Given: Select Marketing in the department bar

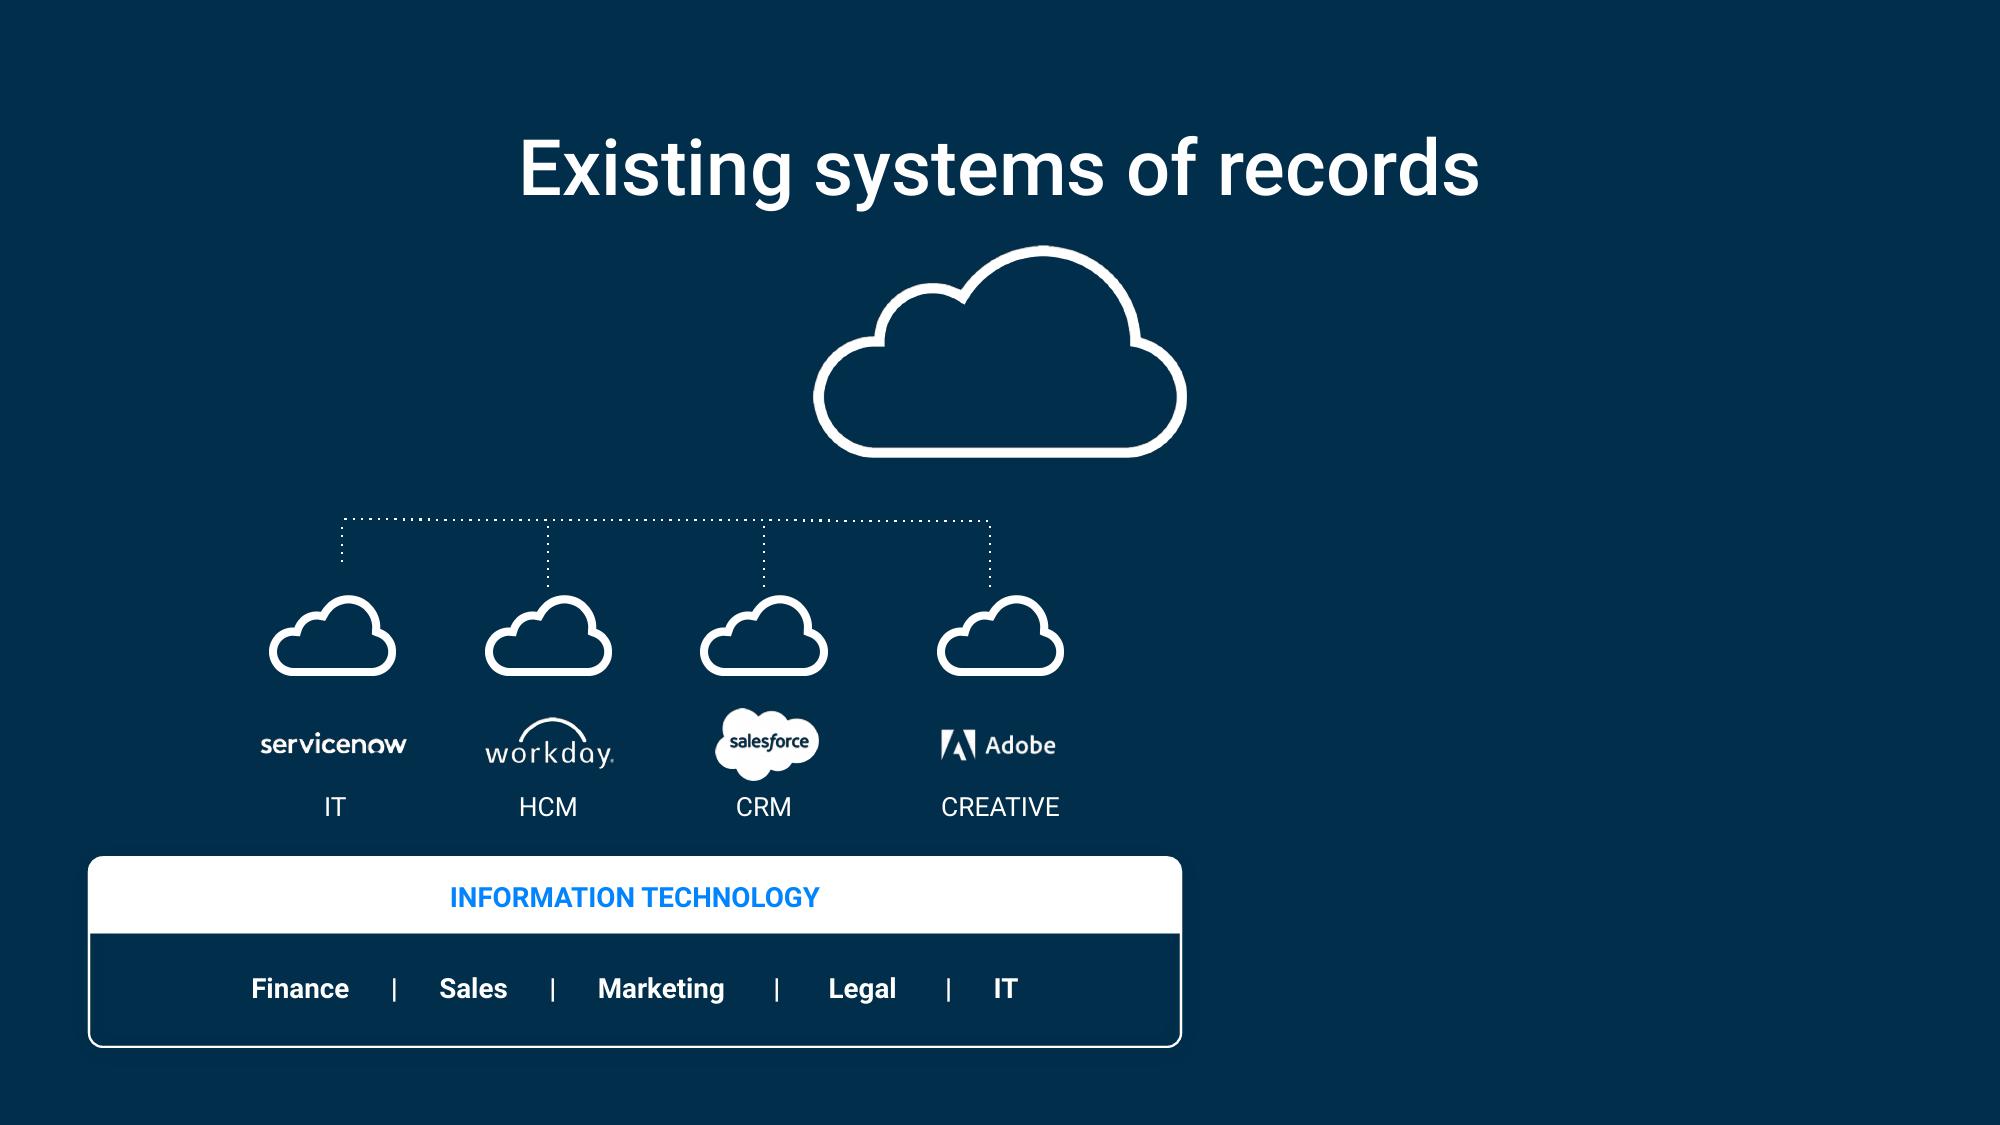Looking at the screenshot, I should (661, 989).
